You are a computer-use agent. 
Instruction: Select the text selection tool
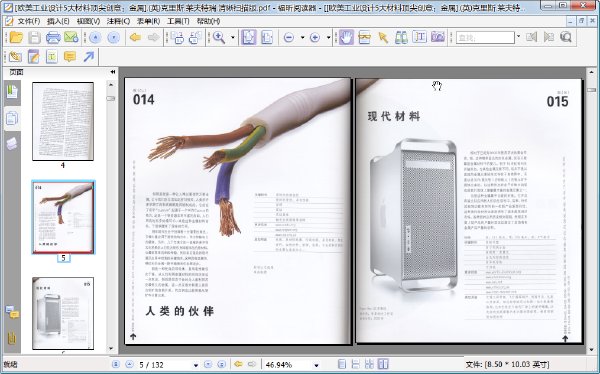click(x=364, y=37)
